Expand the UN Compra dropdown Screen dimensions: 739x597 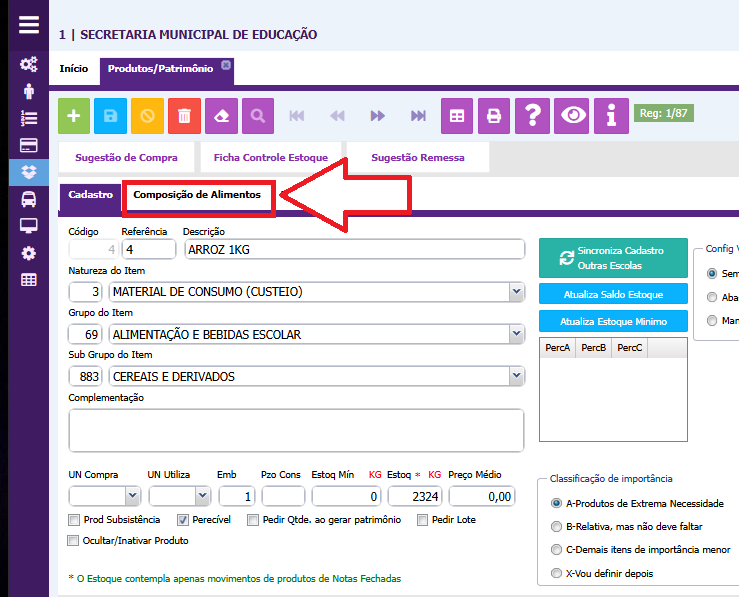point(132,496)
